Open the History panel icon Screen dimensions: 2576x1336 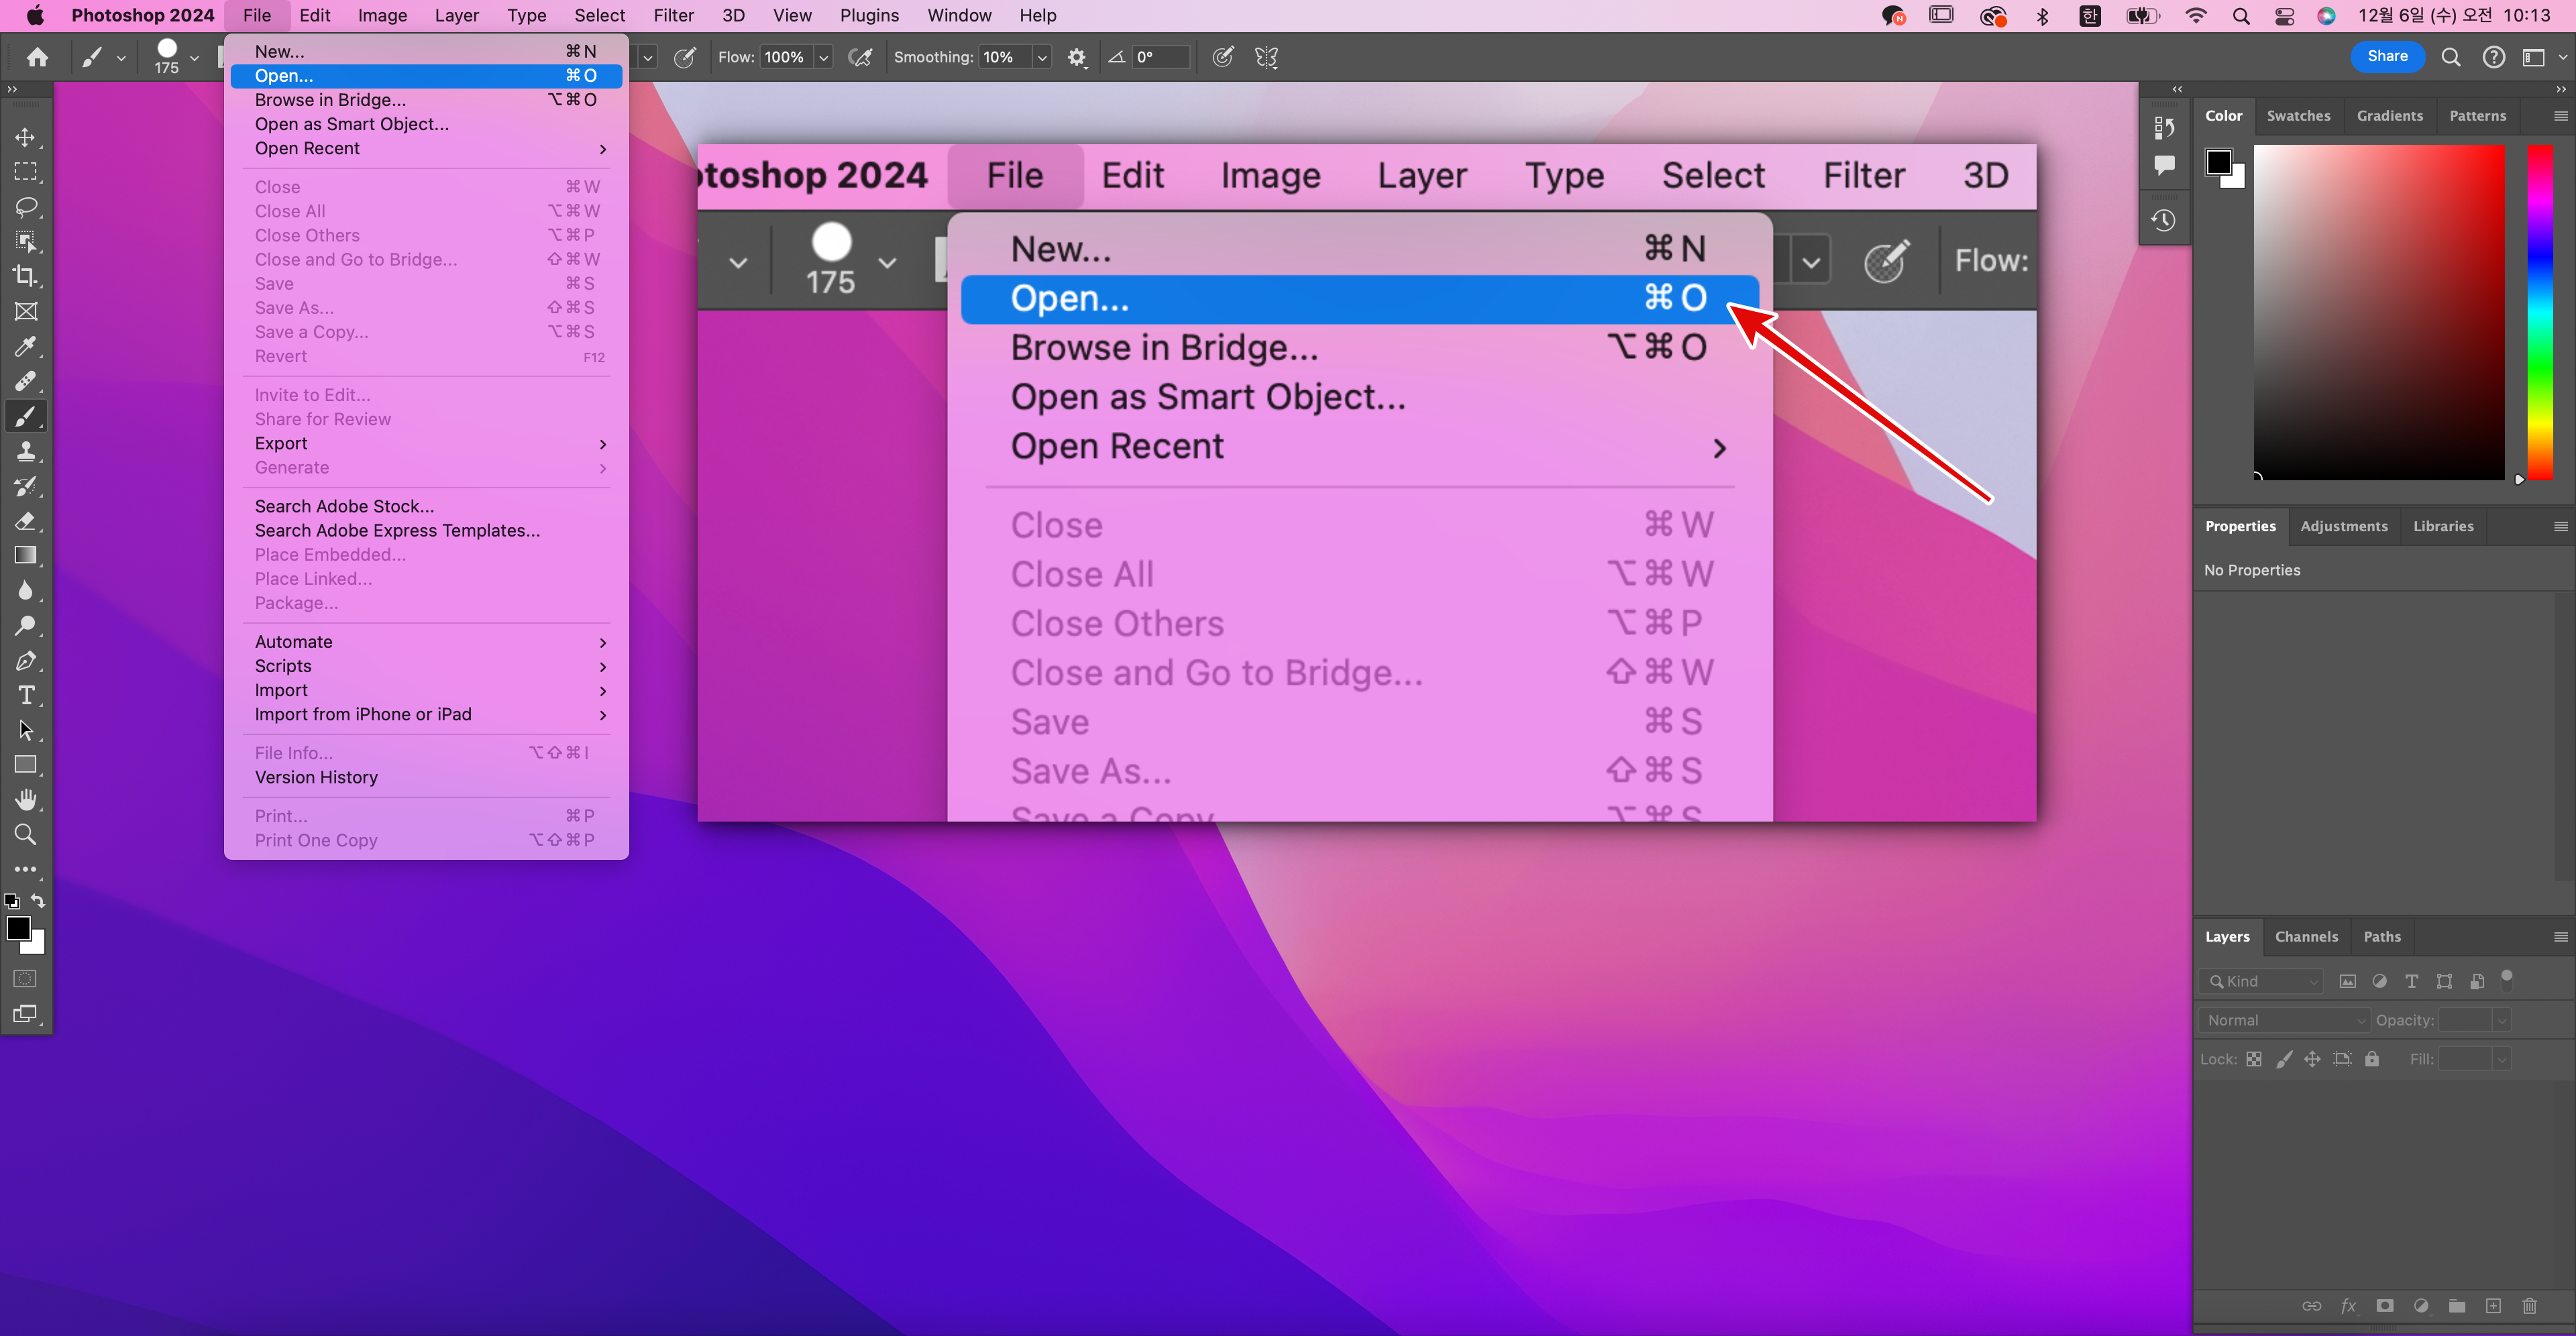(2164, 220)
